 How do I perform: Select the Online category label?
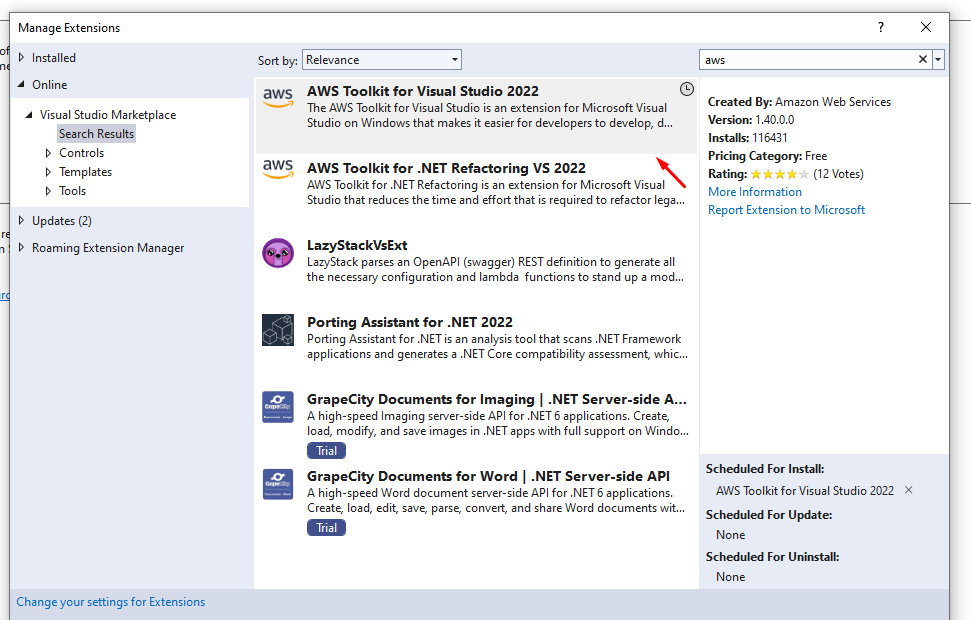50,85
